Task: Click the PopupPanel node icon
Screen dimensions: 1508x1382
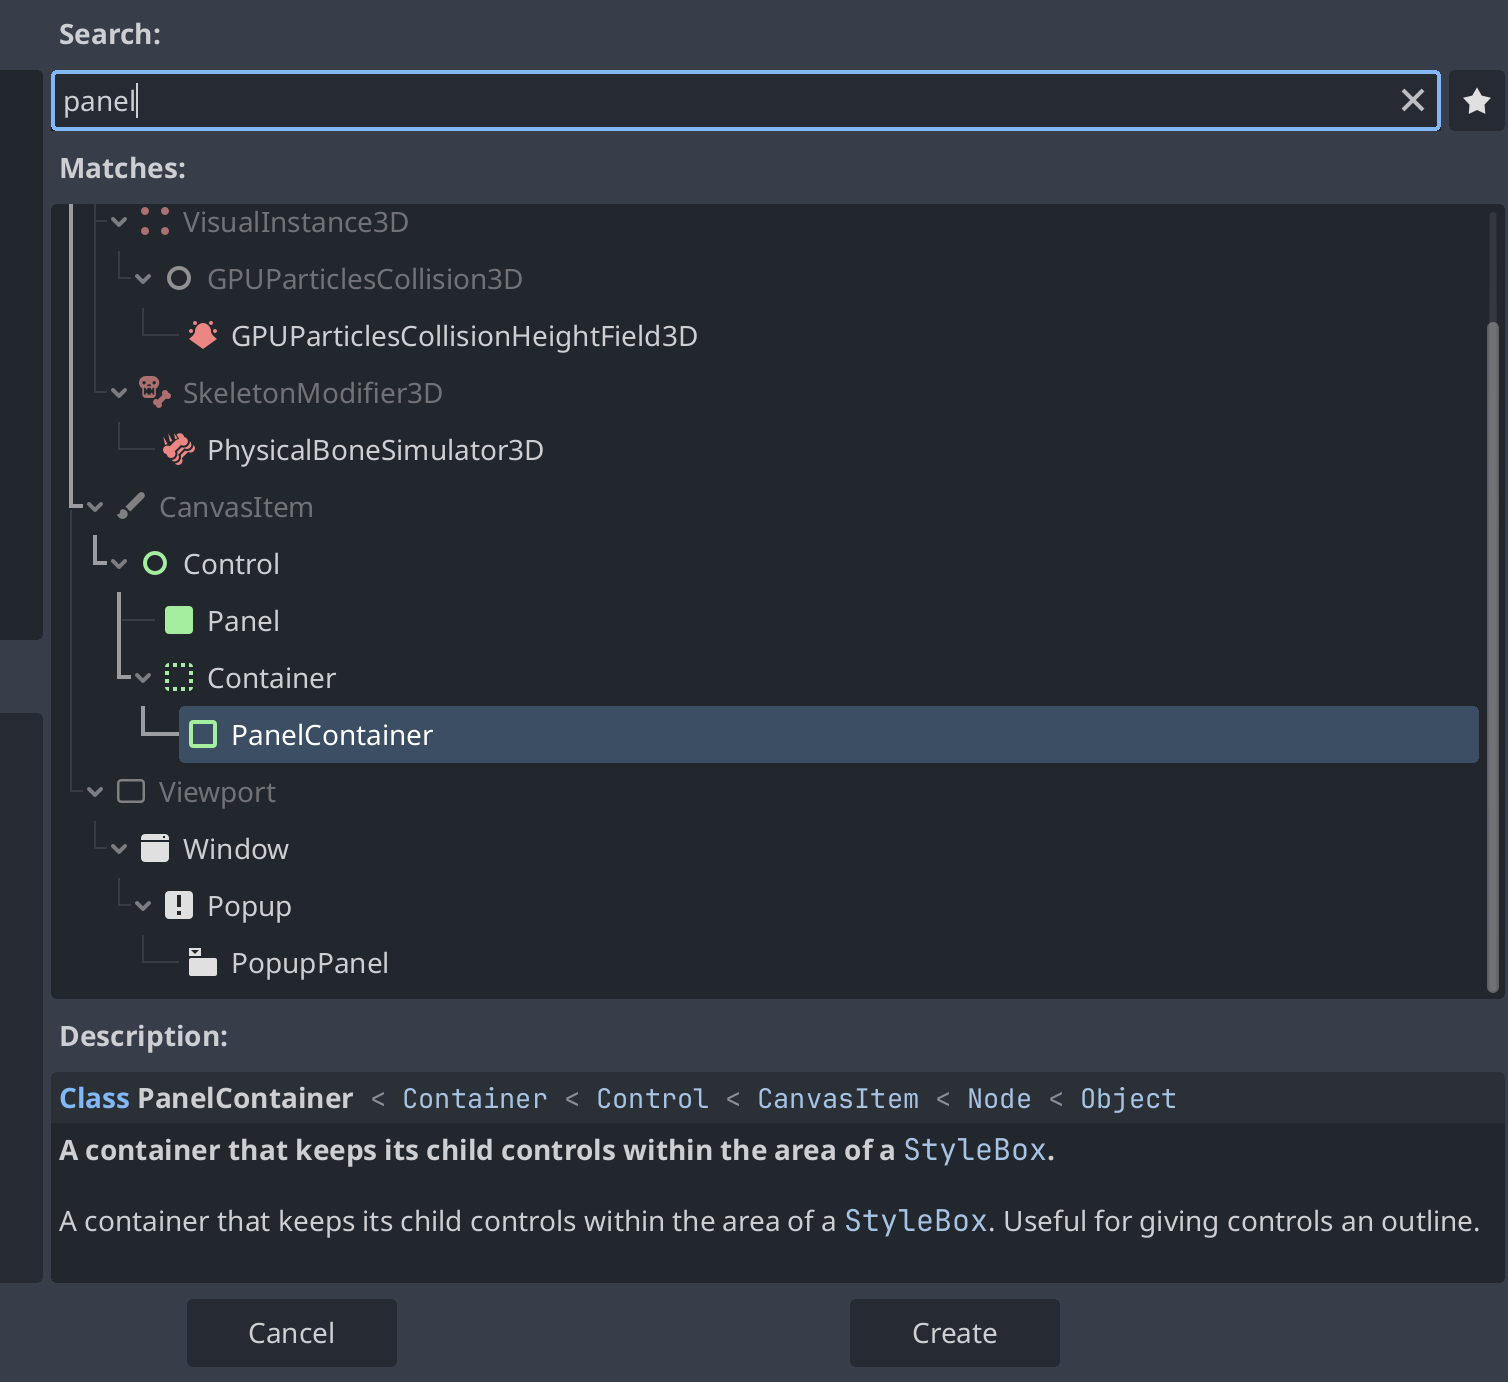Action: [202, 962]
